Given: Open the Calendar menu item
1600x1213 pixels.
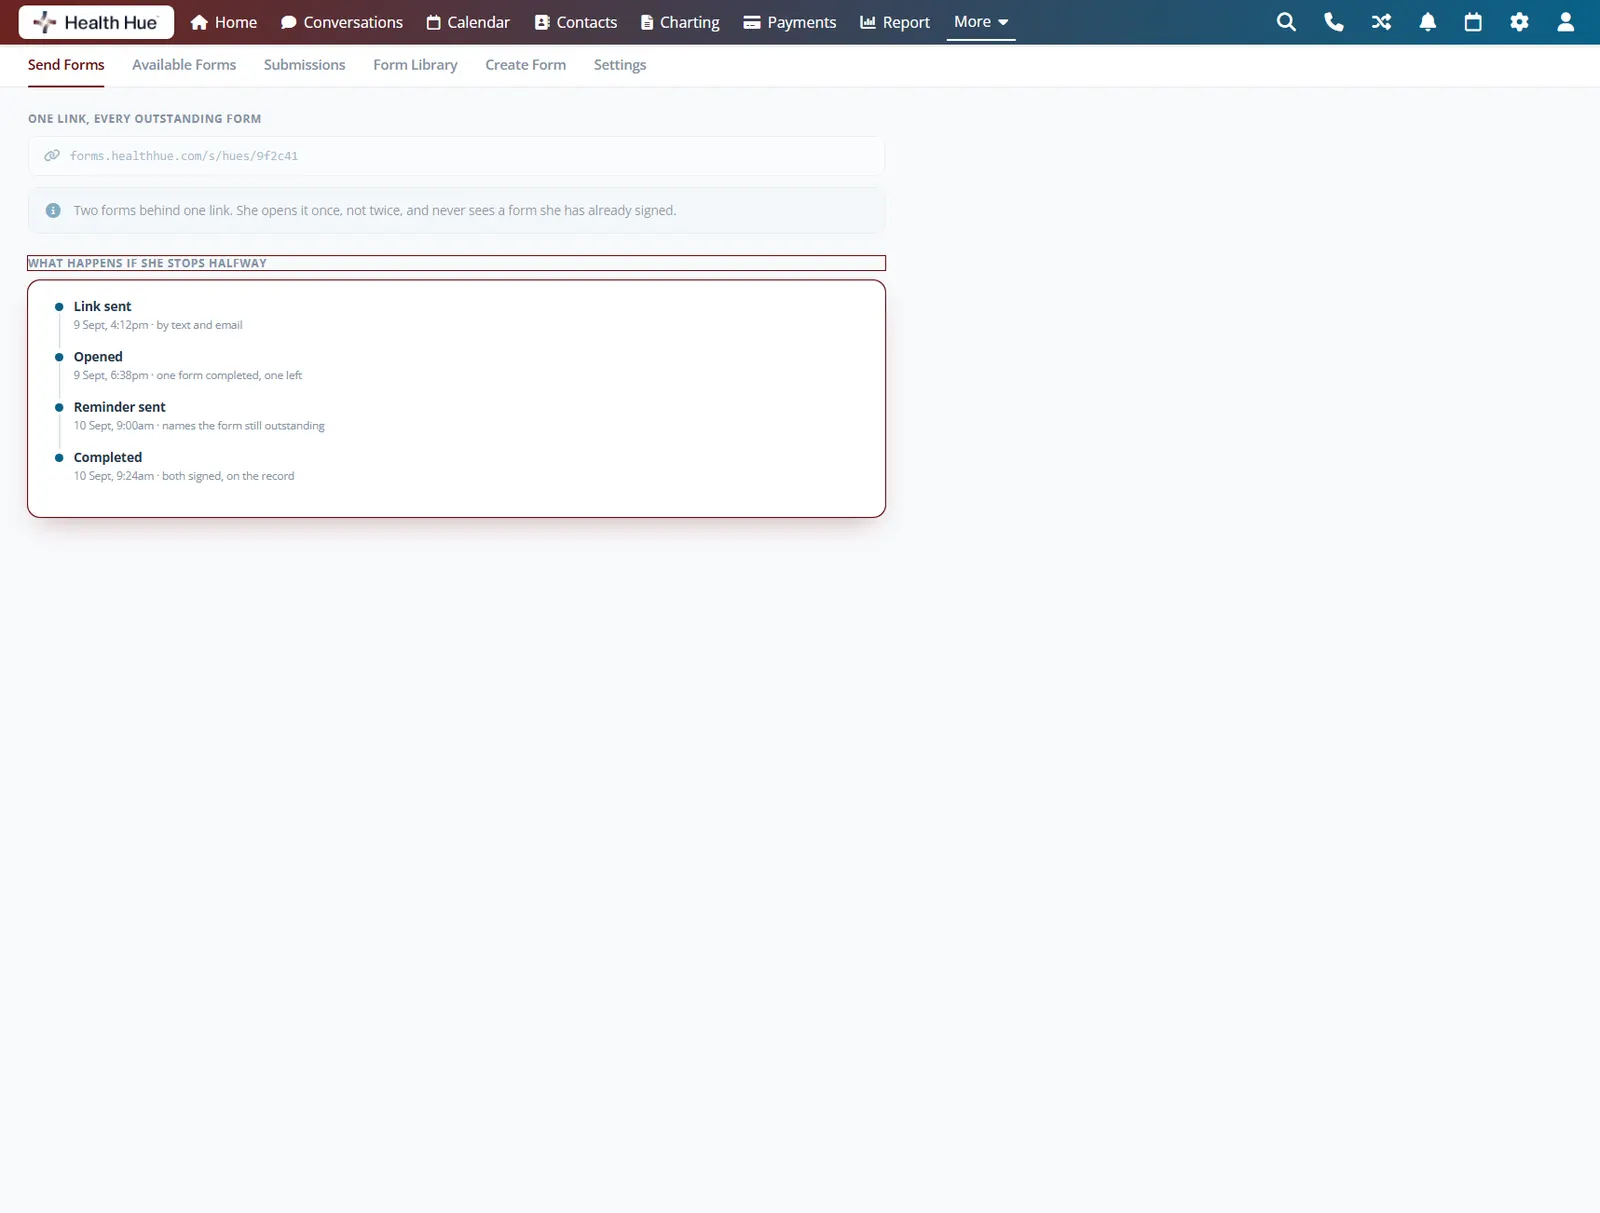Looking at the screenshot, I should point(468,22).
